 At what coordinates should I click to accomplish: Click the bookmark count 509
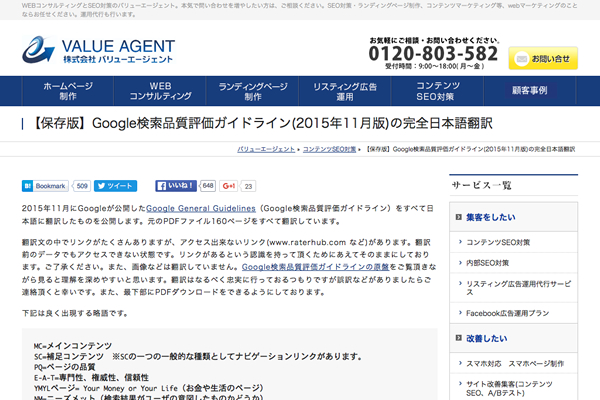pos(82,186)
